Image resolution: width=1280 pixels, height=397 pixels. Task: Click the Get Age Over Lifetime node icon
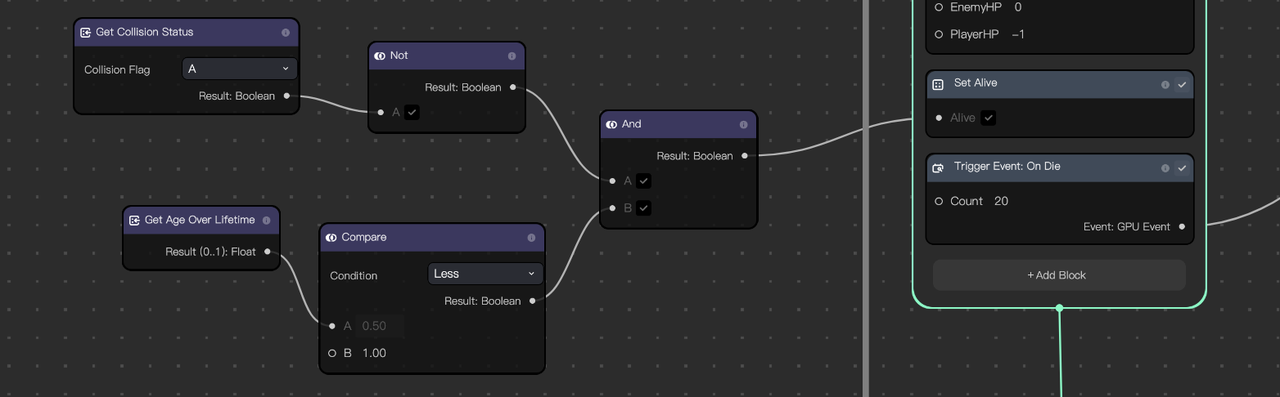pyautogui.click(x=134, y=220)
